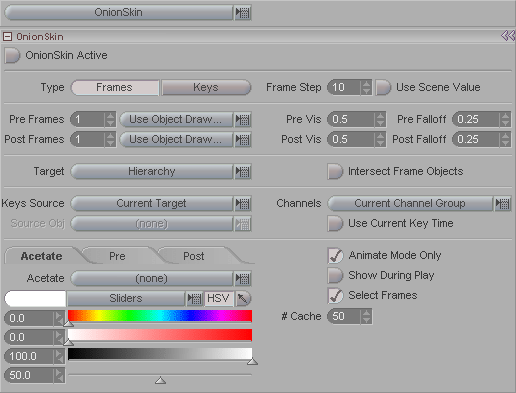Click the red saturation slider bar
This screenshot has height=393, width=516.
click(x=160, y=335)
